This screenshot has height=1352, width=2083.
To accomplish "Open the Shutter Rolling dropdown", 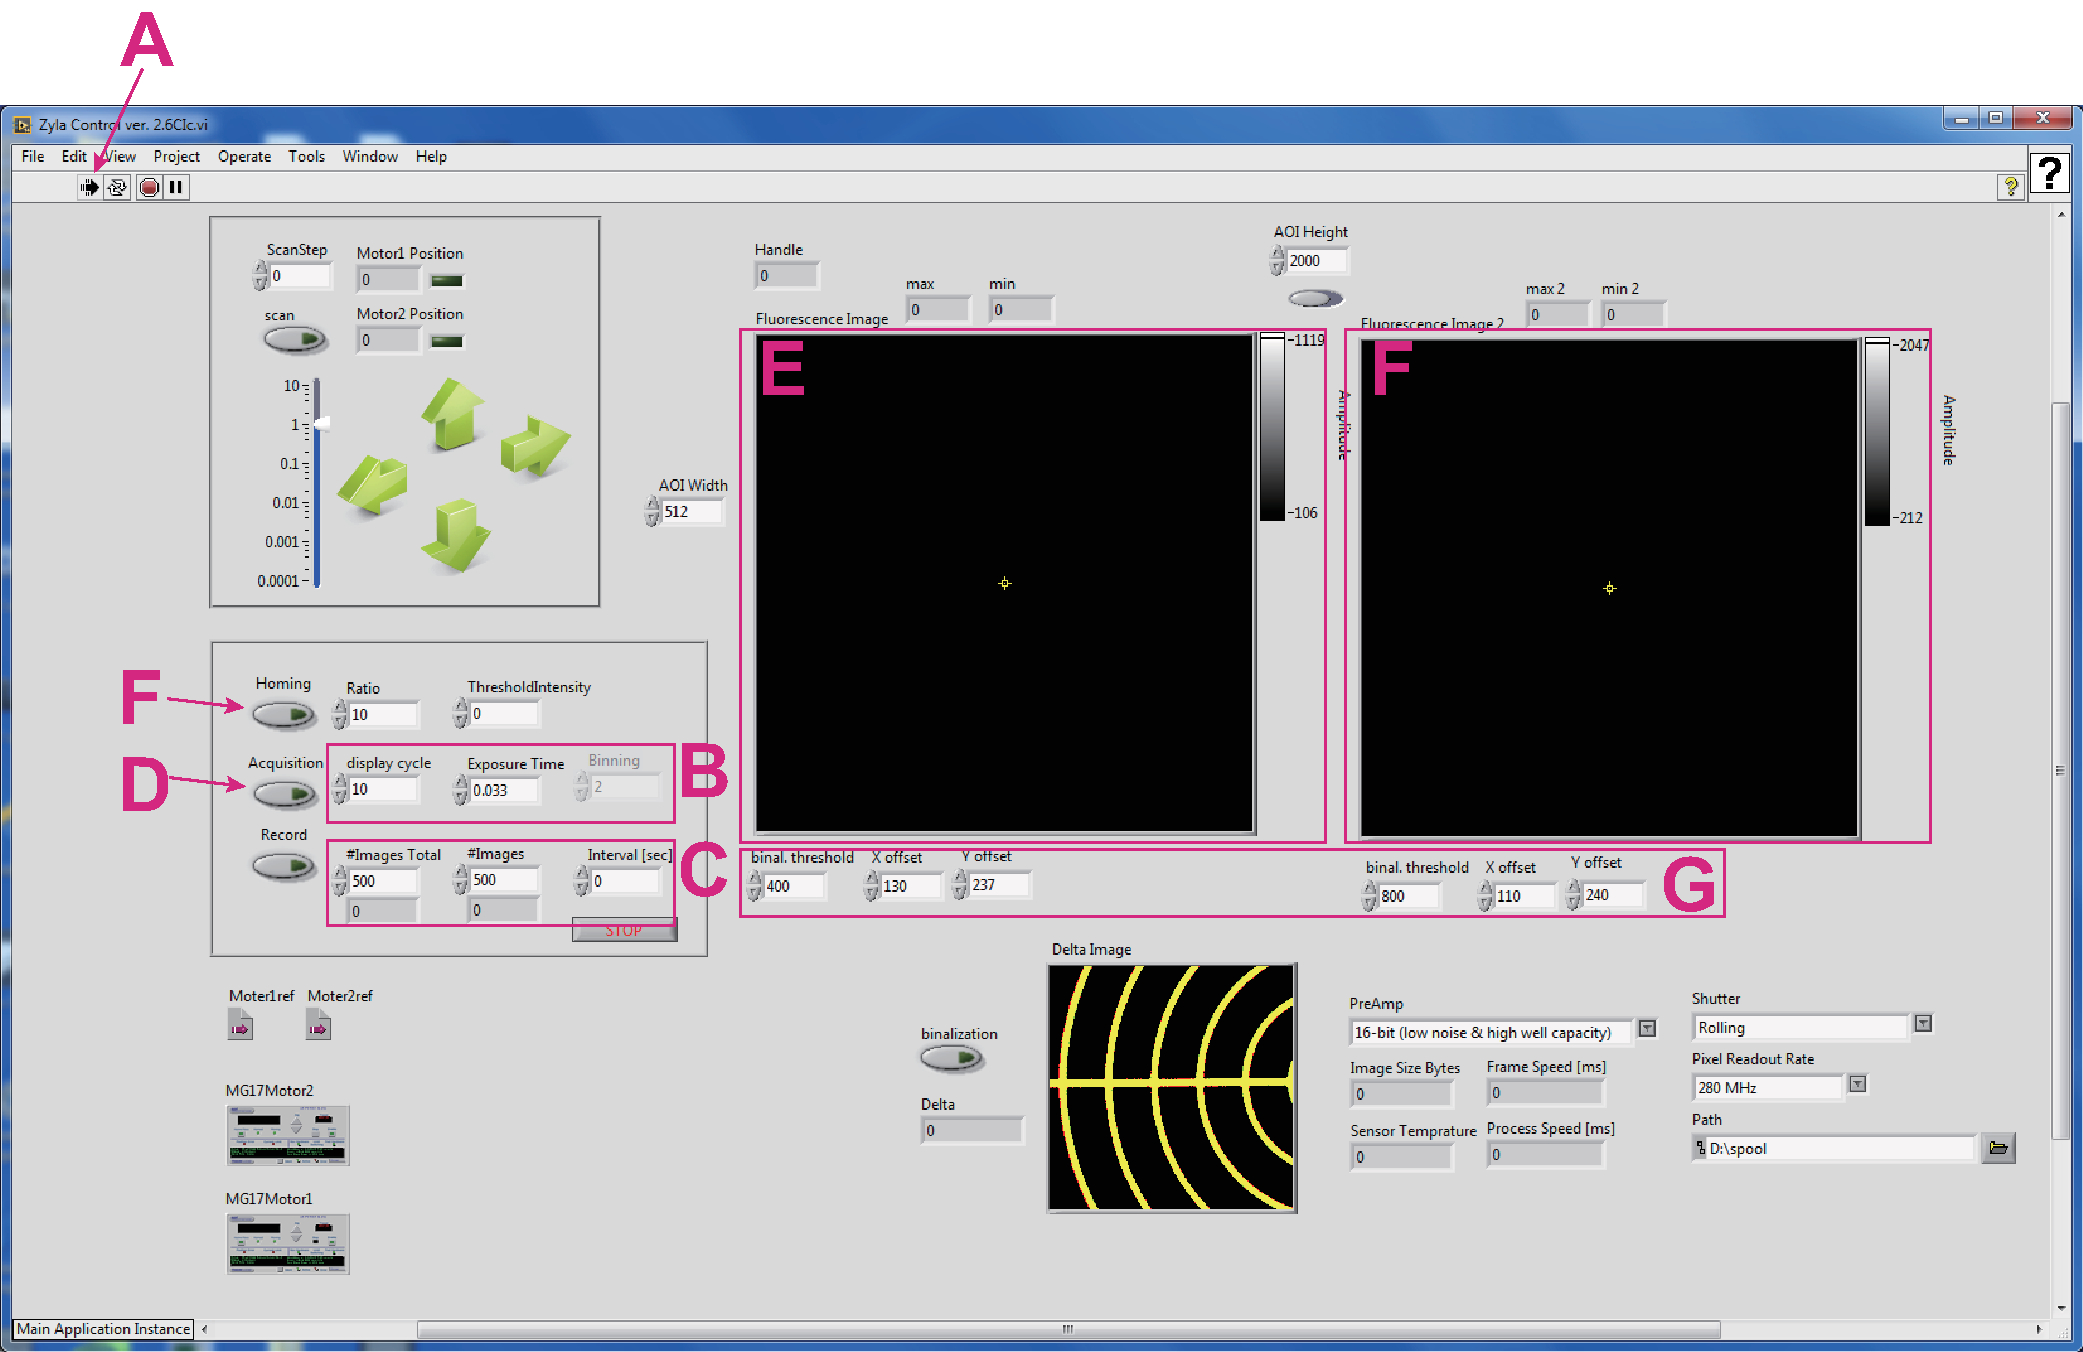I will 1922,1024.
